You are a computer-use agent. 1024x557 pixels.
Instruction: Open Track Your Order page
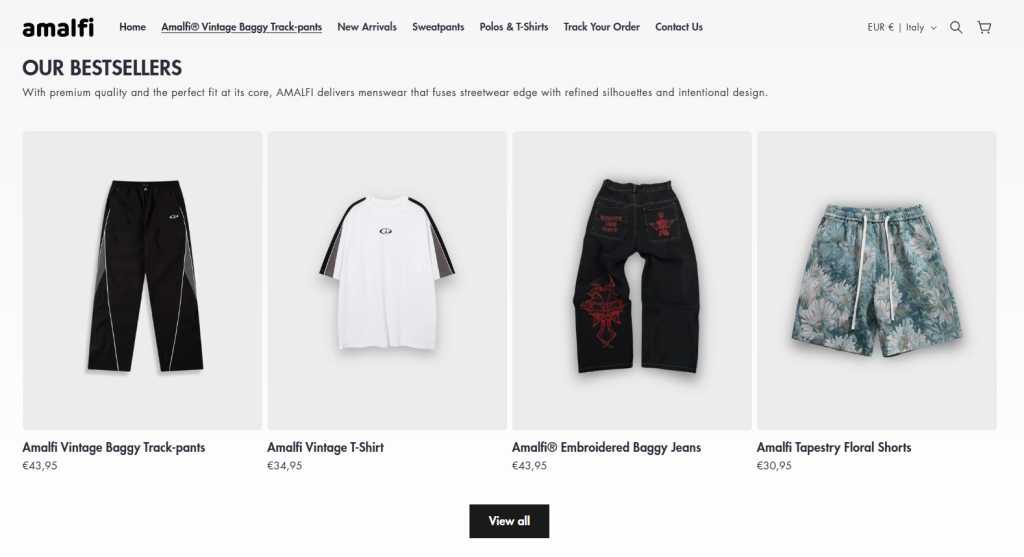pos(601,27)
